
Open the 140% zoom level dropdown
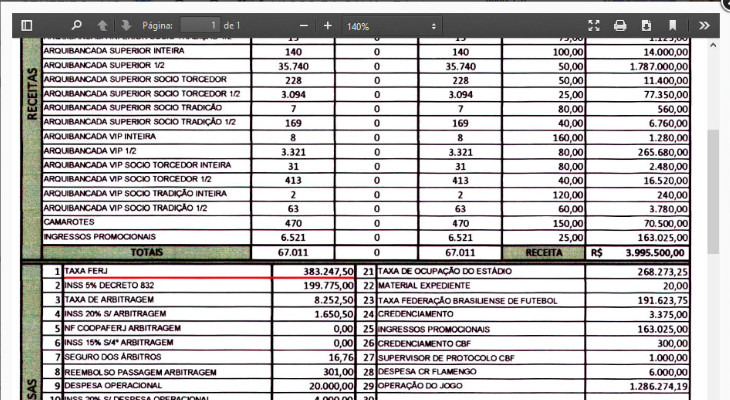392,24
